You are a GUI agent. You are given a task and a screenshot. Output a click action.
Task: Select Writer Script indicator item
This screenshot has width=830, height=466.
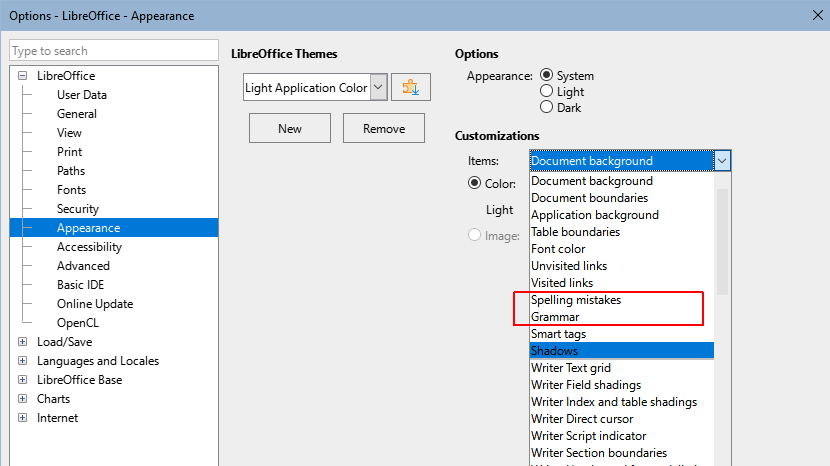tap(622, 435)
